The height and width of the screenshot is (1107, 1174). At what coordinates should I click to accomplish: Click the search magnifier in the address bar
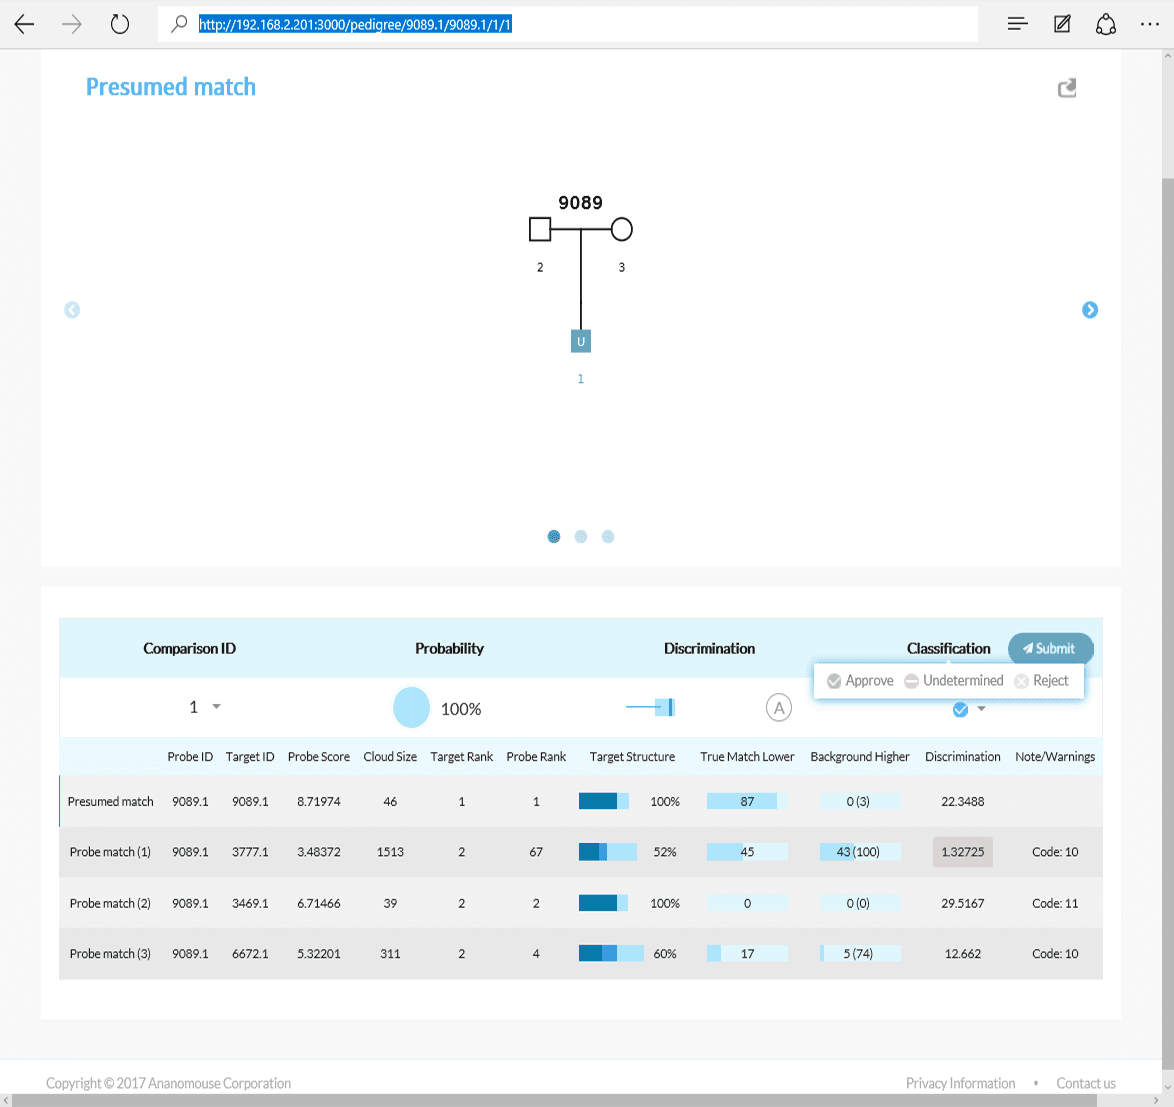(179, 25)
